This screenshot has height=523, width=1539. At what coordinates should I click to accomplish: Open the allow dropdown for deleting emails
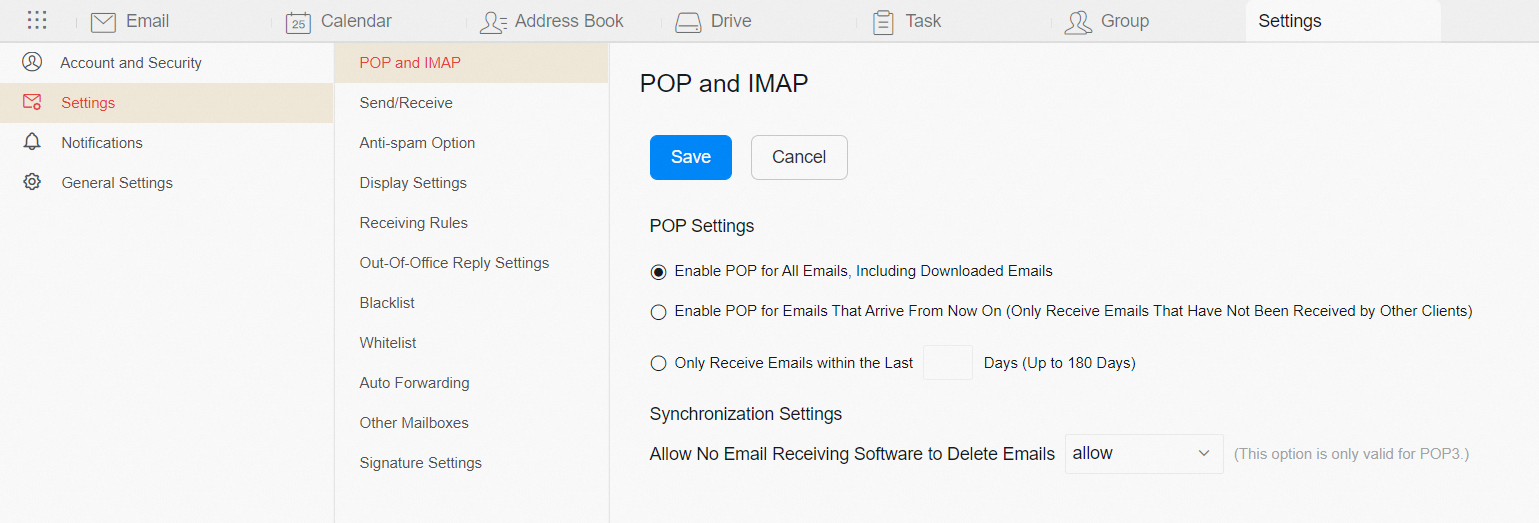pos(1144,453)
